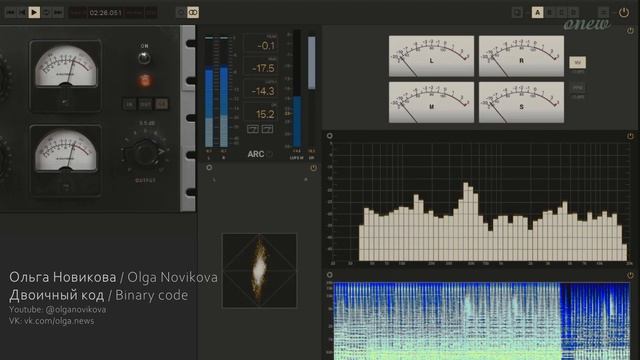Screen dimensions: 640x360
Task: Select VU meter mode button
Action: tap(578, 62)
